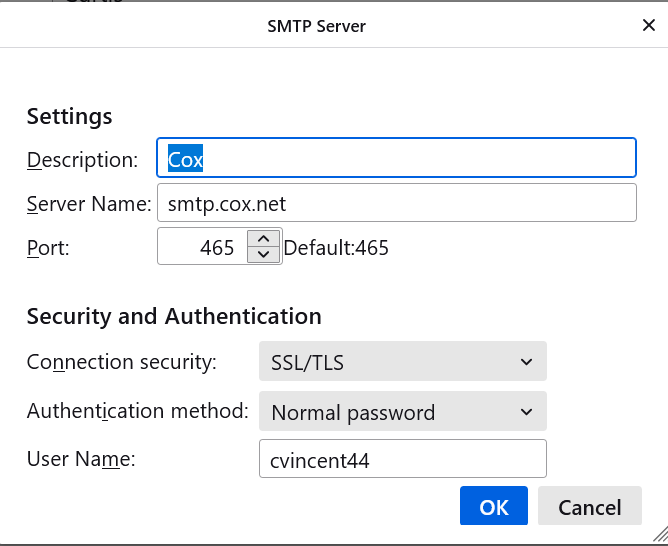The image size is (668, 546).
Task: Click the Authentication method label
Action: tap(137, 411)
